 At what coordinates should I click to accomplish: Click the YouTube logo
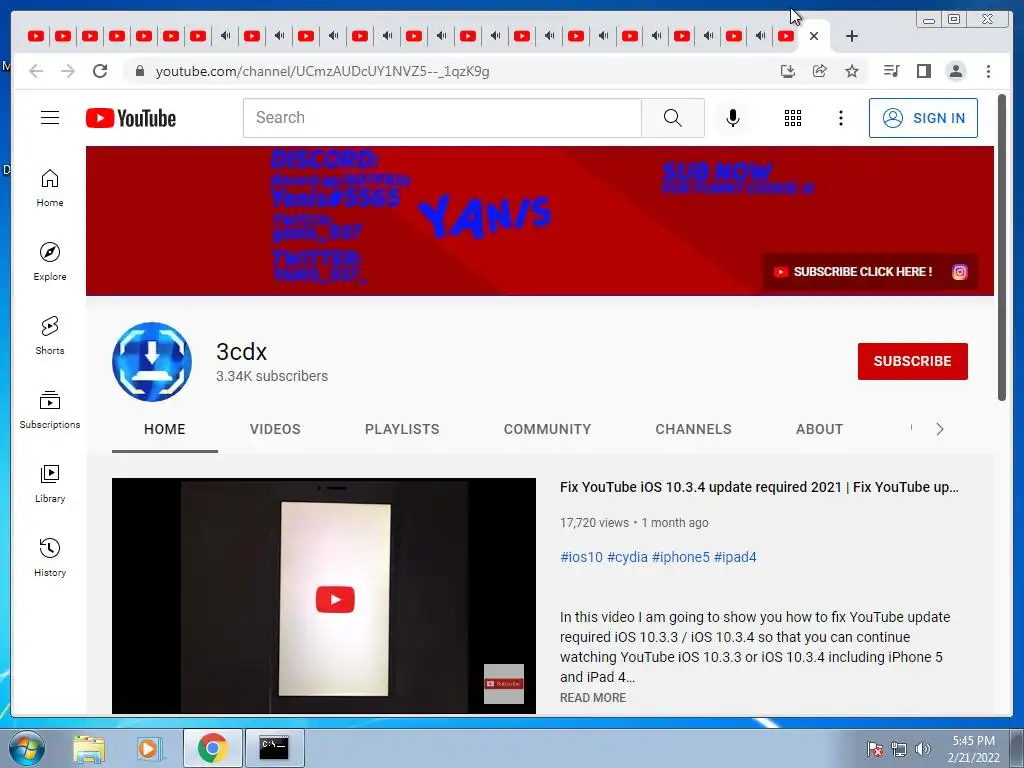131,118
